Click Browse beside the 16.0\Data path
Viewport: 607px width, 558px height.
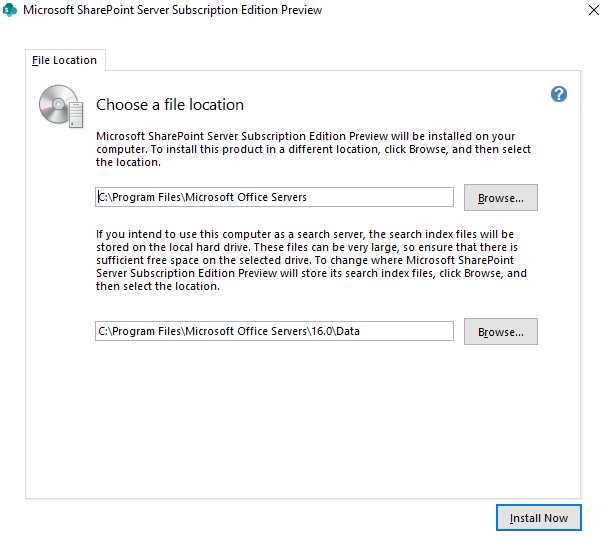500,332
